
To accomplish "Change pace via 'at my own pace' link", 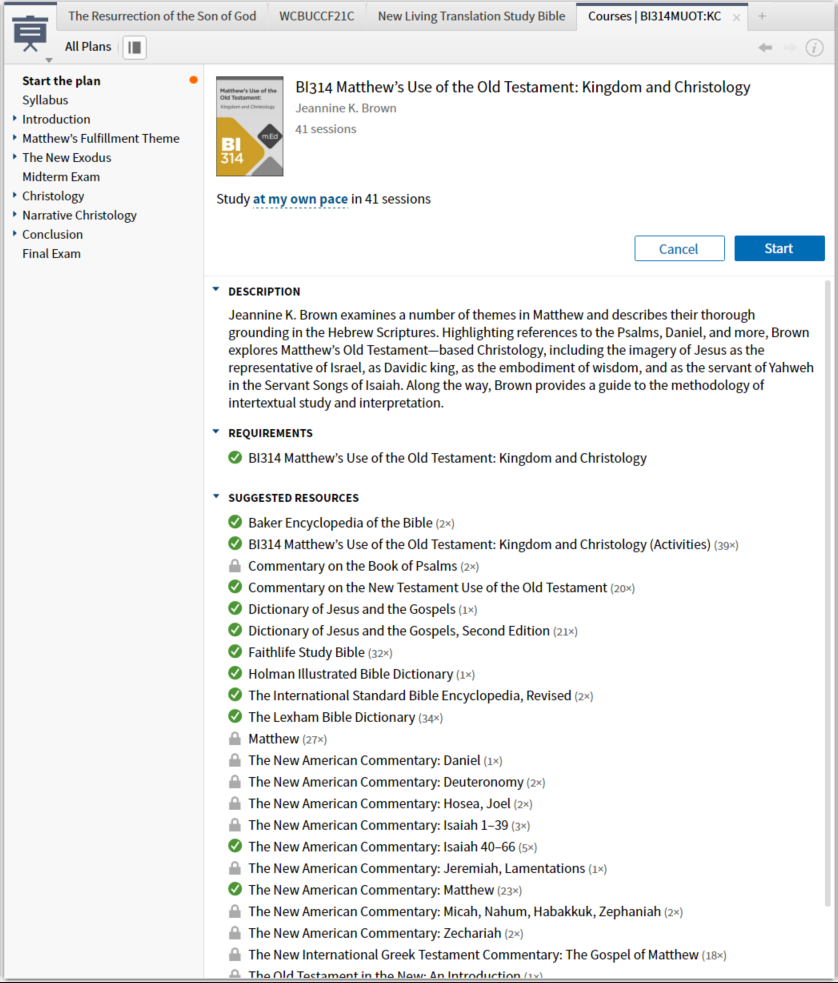I will pyautogui.click(x=300, y=199).
